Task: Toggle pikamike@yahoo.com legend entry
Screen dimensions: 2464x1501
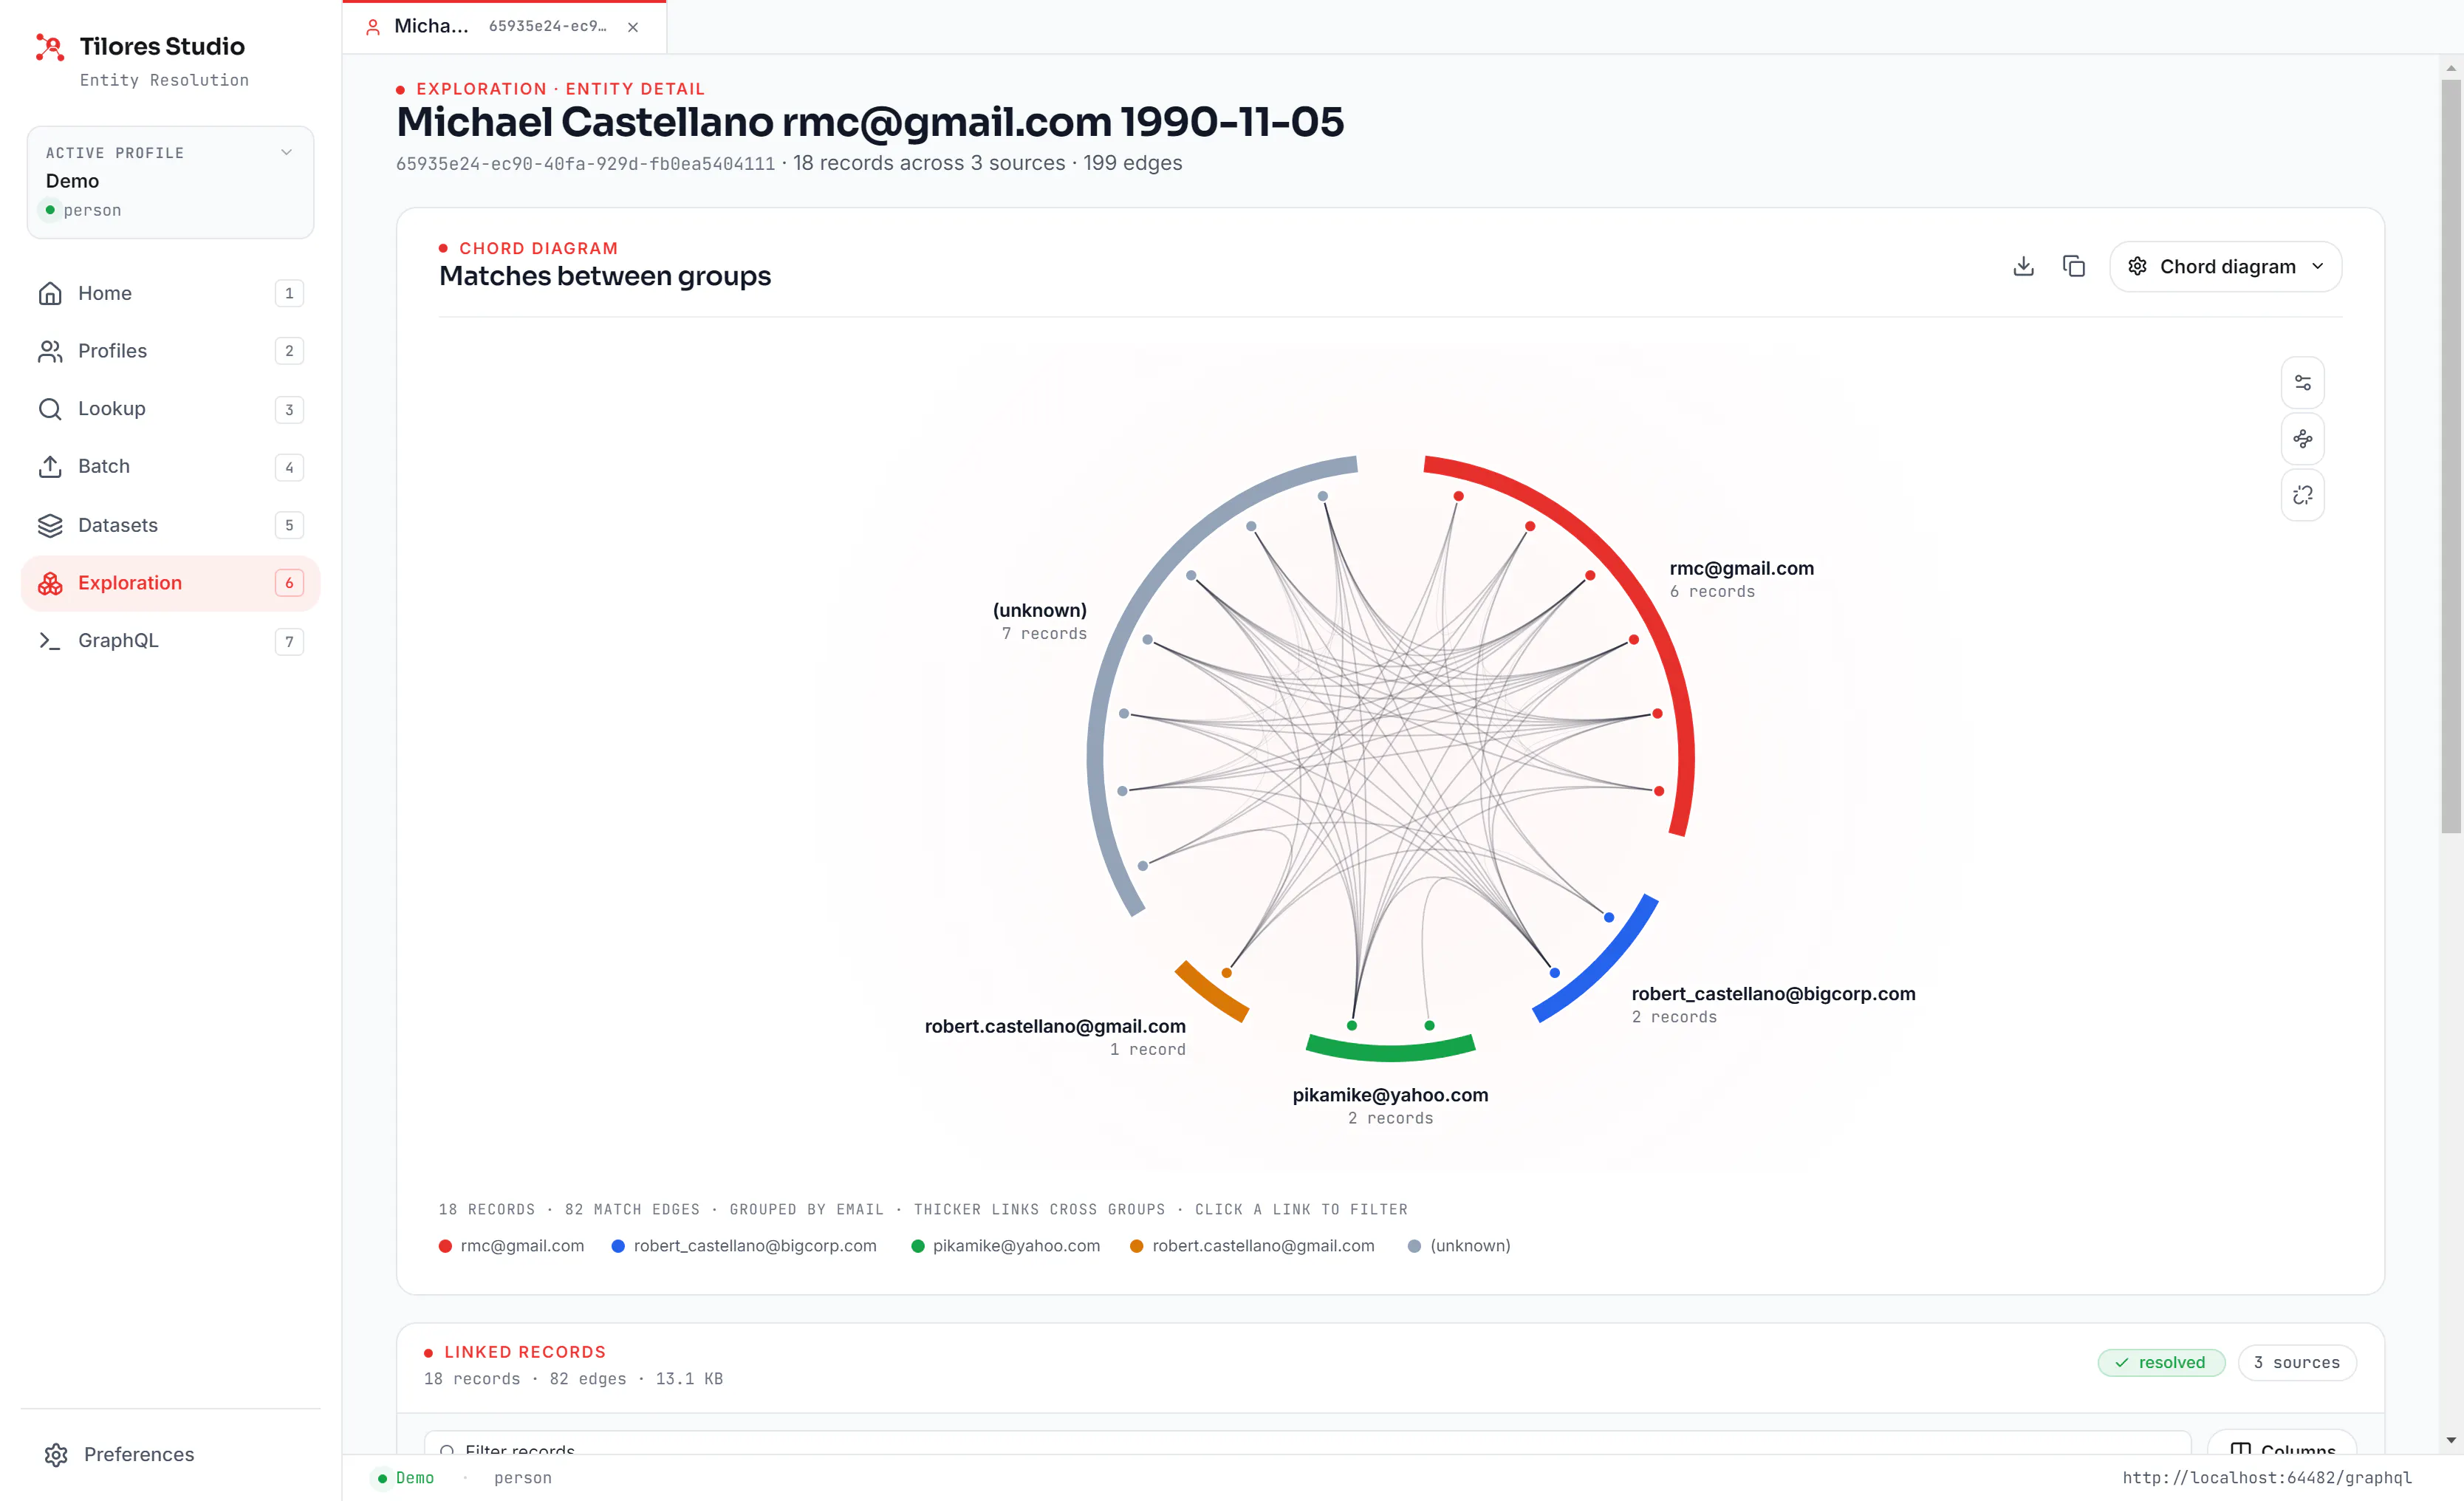Action: 1005,1245
